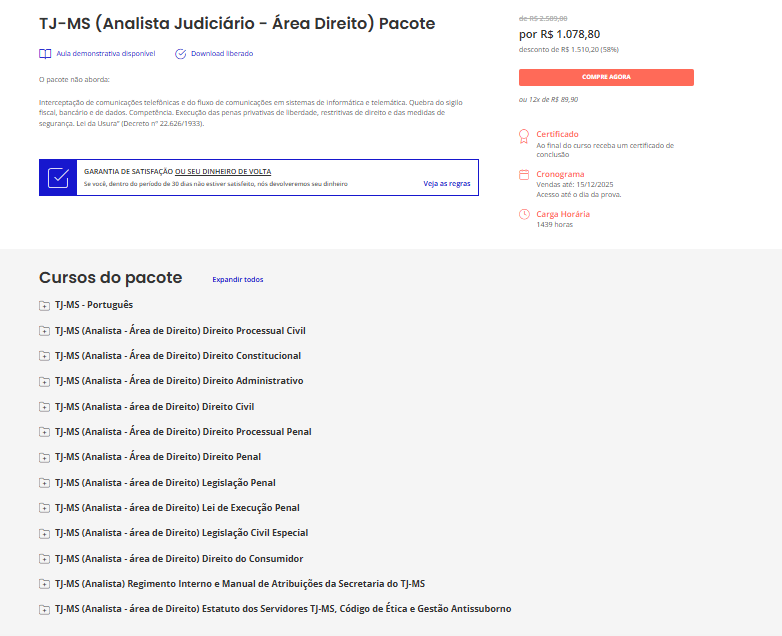
Task: Expand the Legislação Civil Especial course
Action: pyautogui.click(x=44, y=533)
